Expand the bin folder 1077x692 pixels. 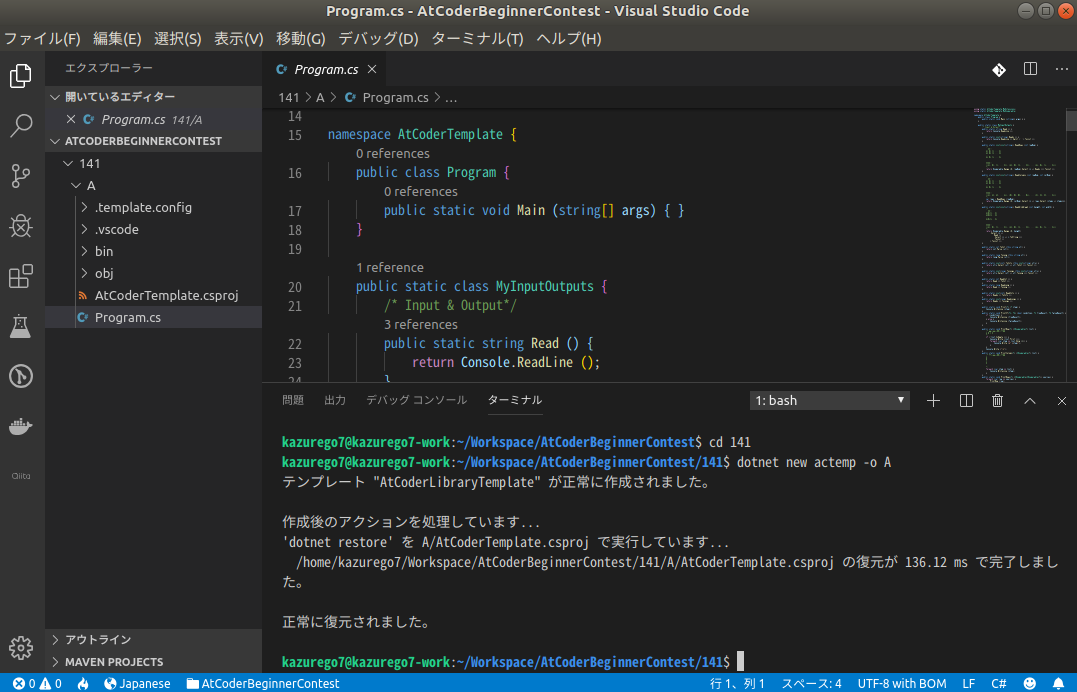click(x=154, y=252)
